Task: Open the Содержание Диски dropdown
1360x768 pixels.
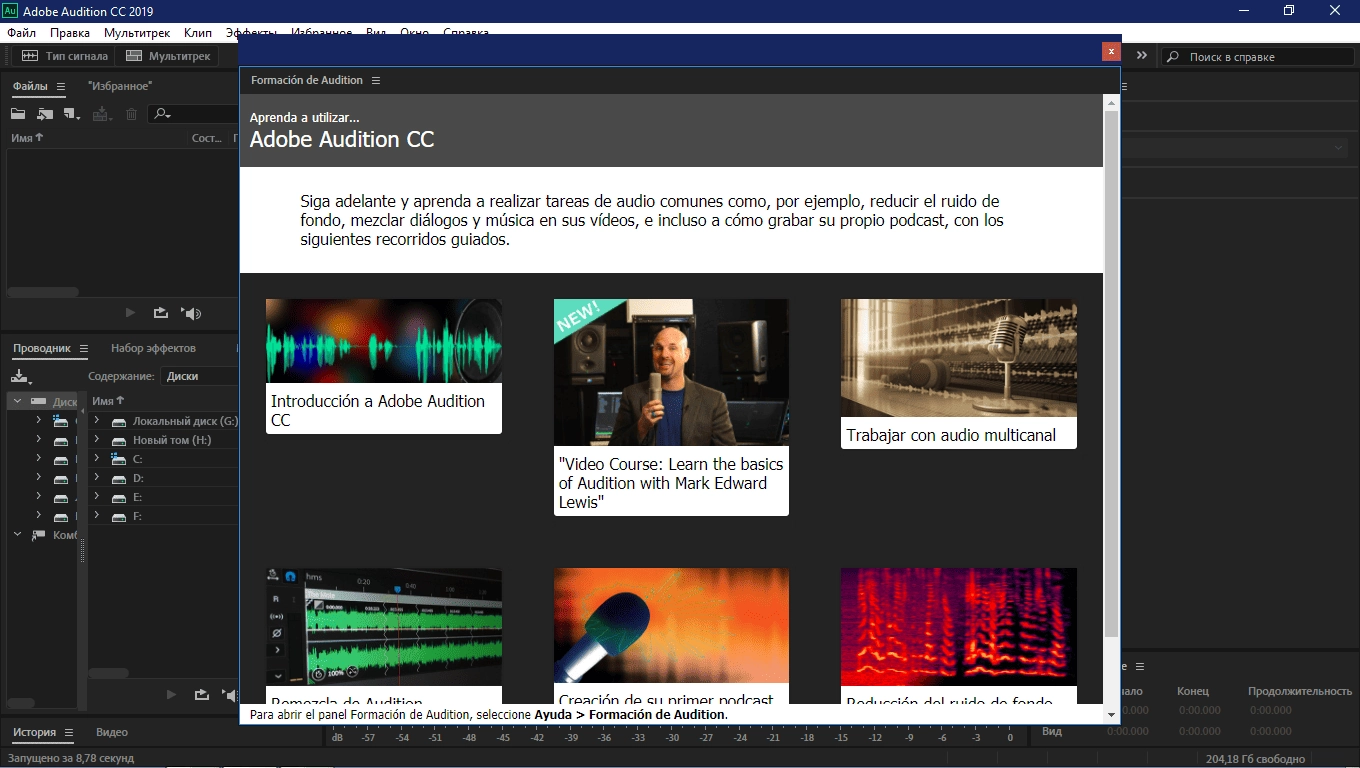Action: click(200, 376)
